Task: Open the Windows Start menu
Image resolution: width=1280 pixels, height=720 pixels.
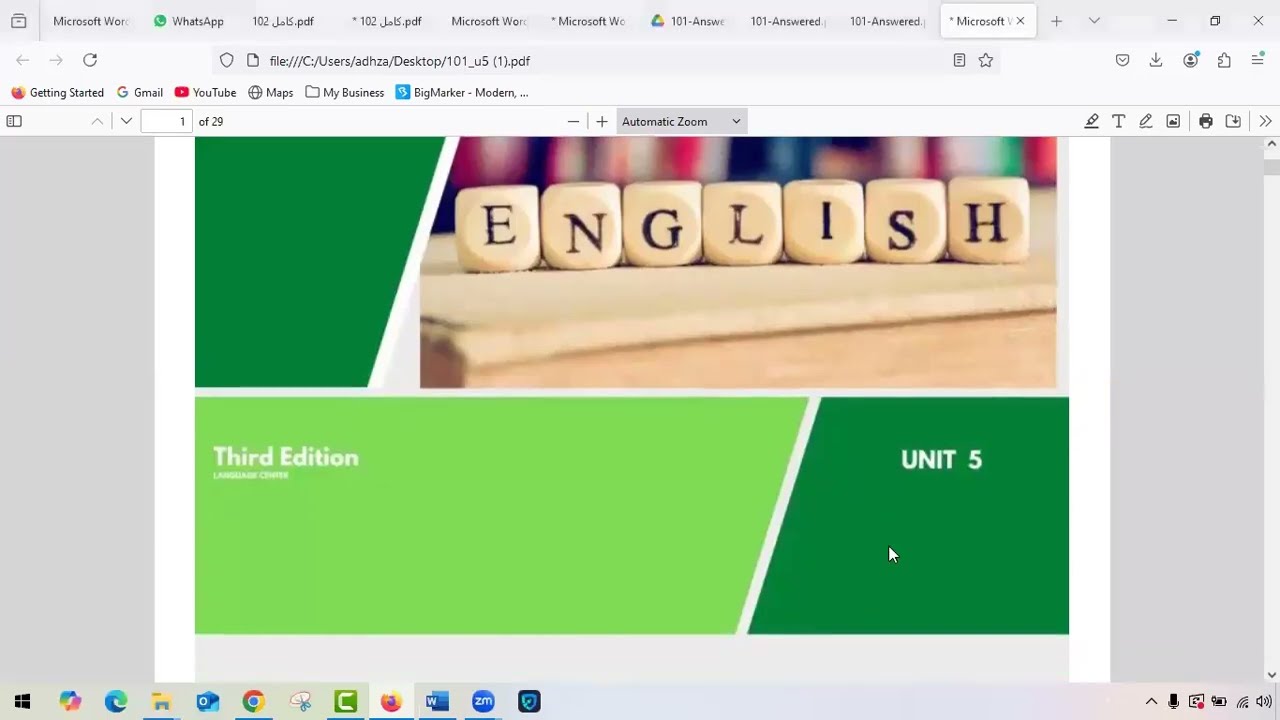Action: point(22,702)
